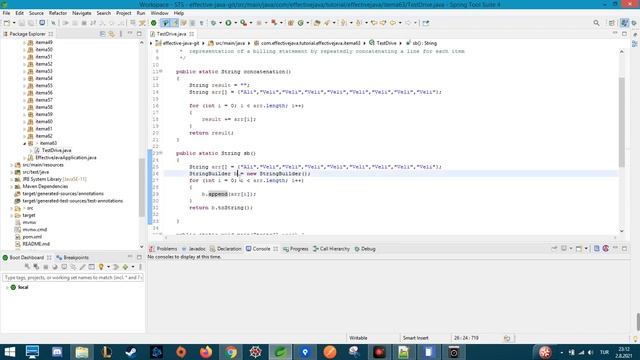Viewport: 640px width, 360px height.
Task: Switch to the Call Hierarchy tab
Action: [x=331, y=249]
